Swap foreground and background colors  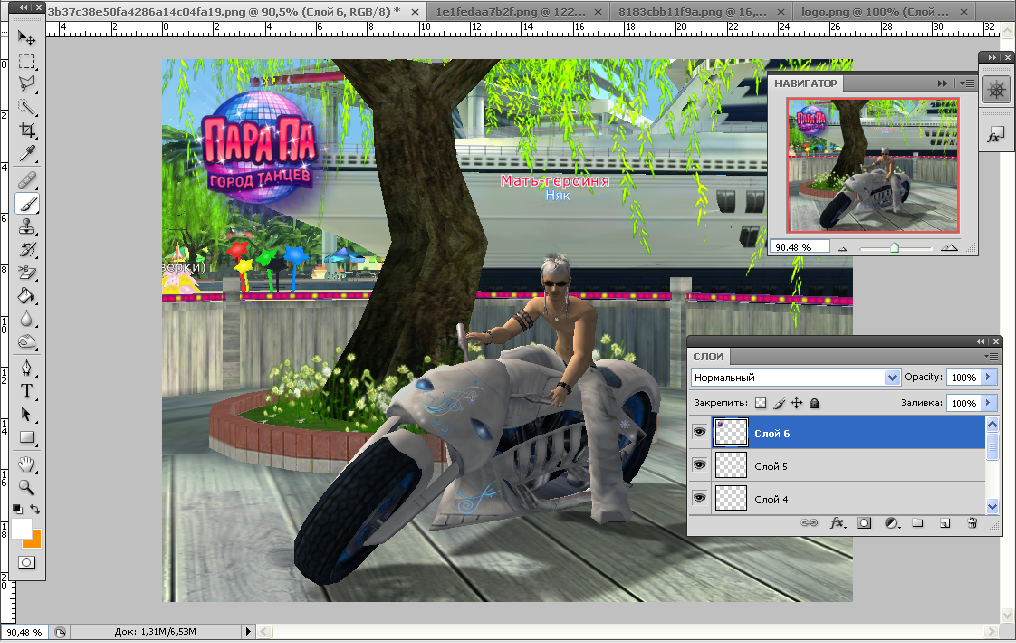35,509
